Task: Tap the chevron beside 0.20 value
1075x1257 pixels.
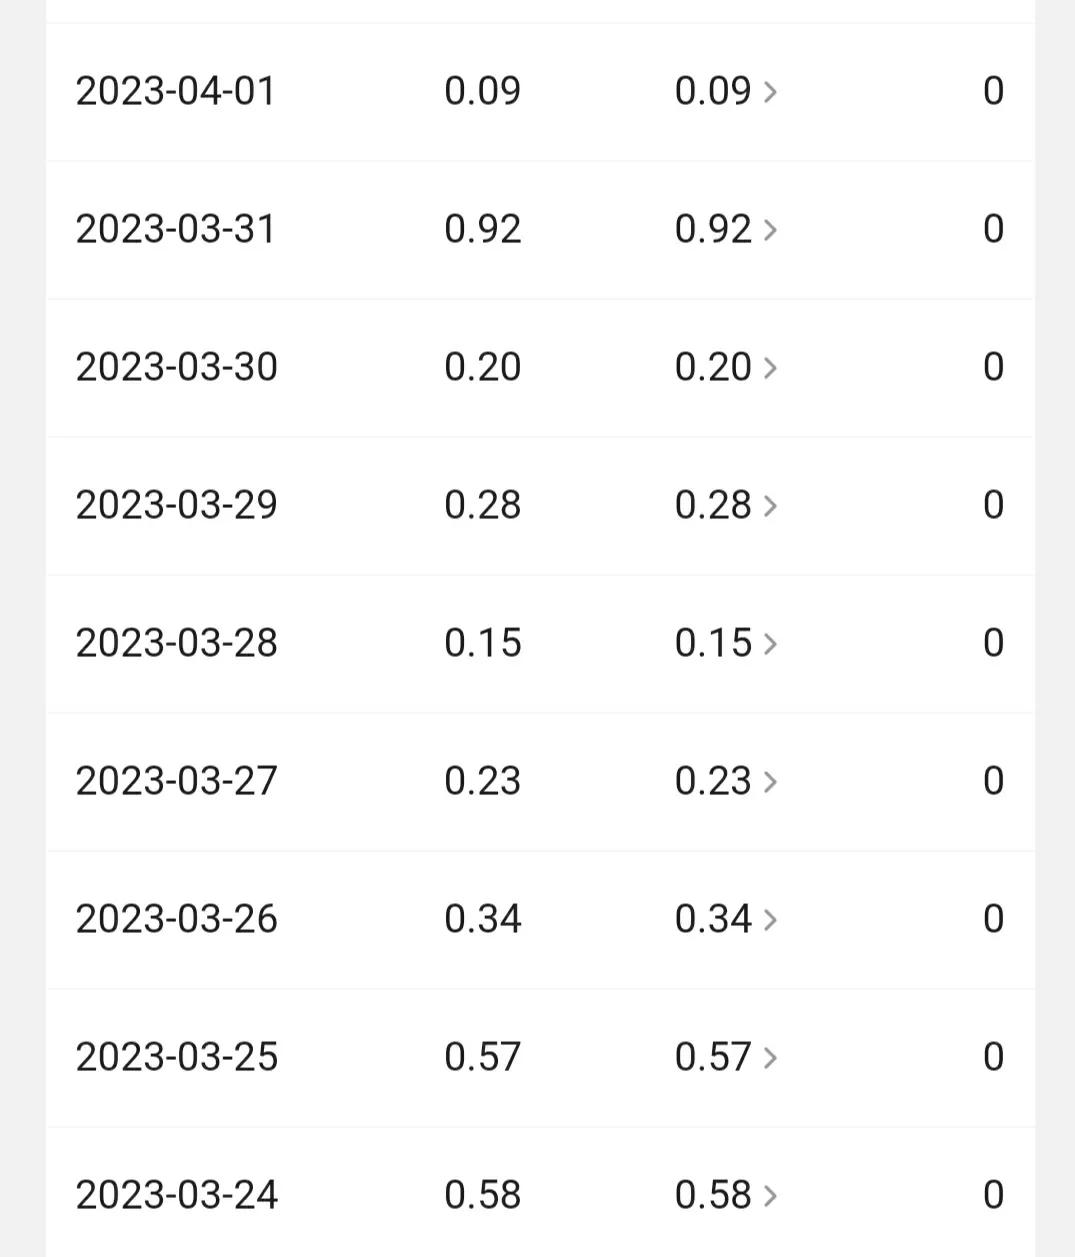Action: click(770, 368)
